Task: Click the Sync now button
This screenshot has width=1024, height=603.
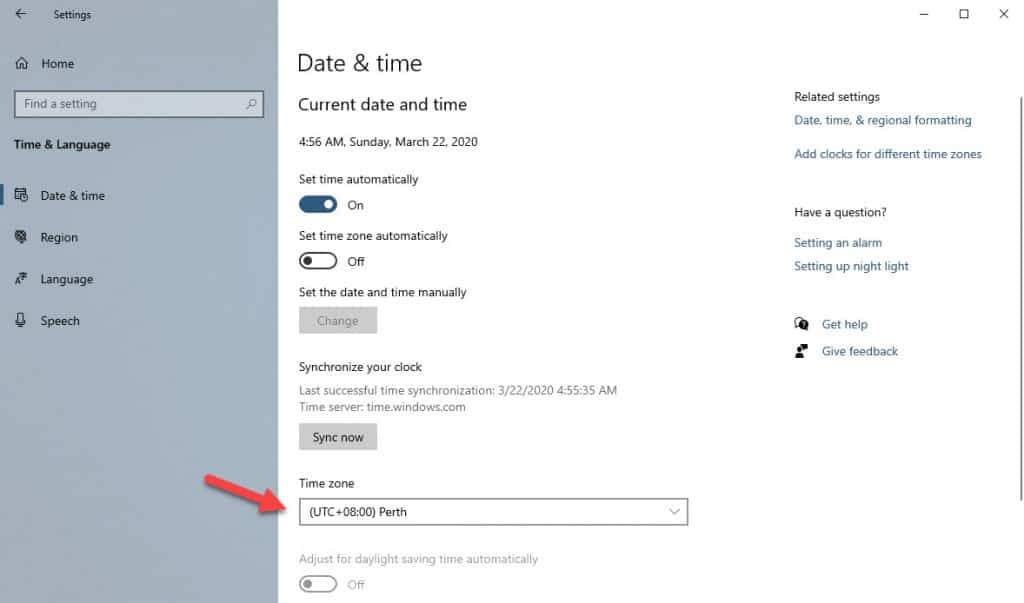Action: (x=337, y=436)
